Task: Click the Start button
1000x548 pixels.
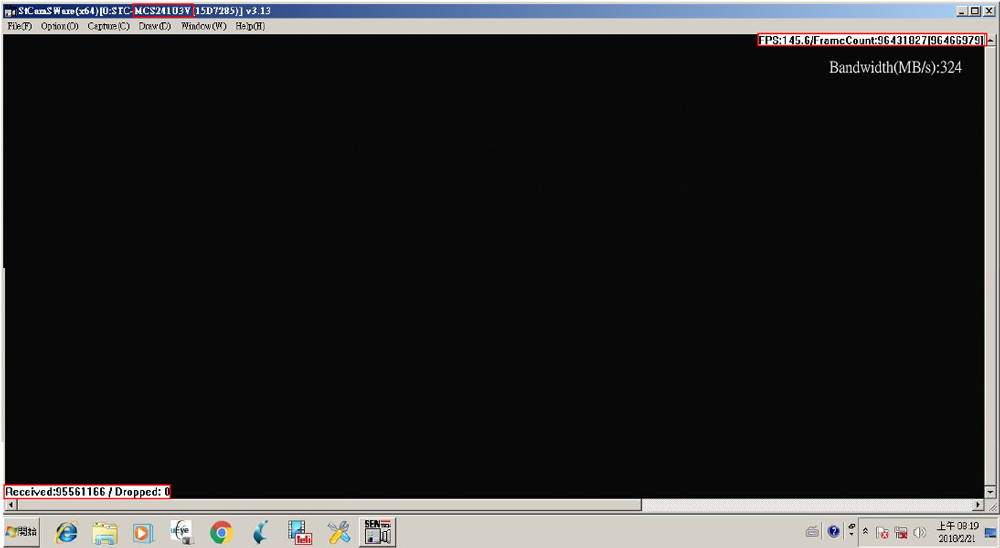Action: tap(21, 532)
